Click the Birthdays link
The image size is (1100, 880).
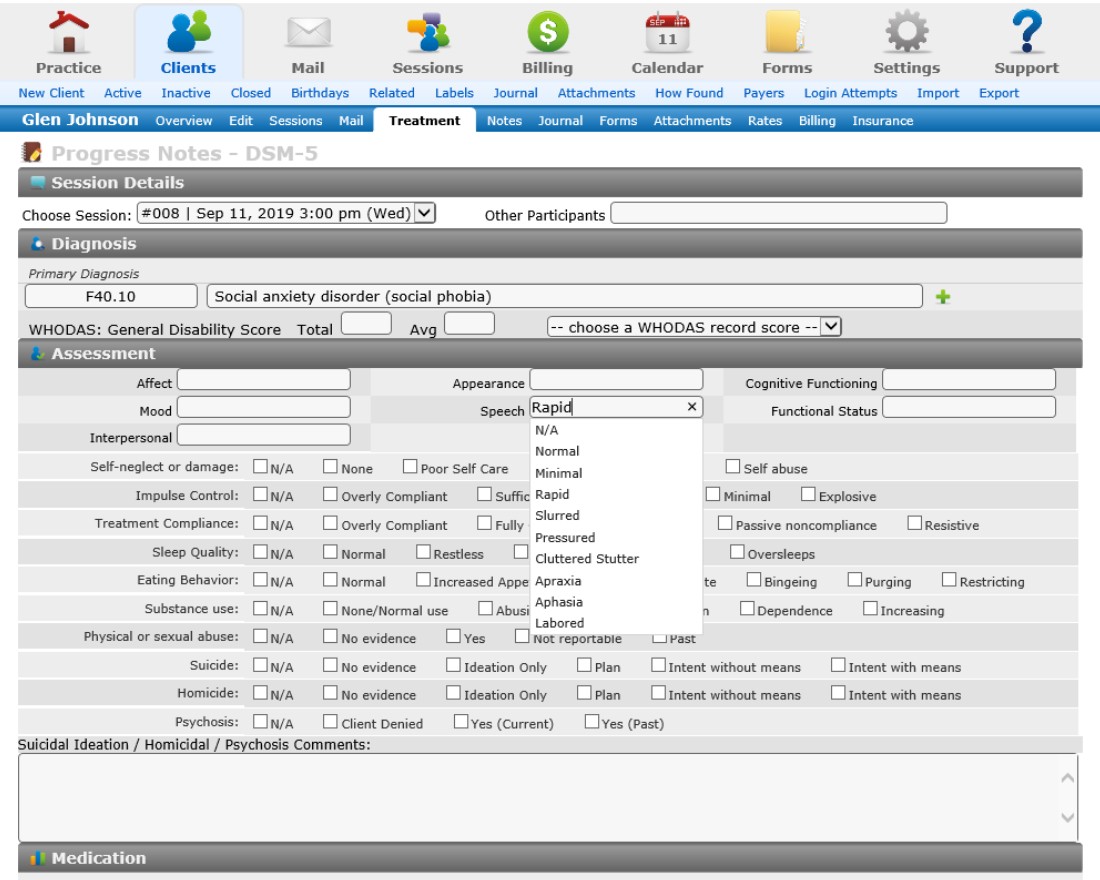[x=320, y=93]
